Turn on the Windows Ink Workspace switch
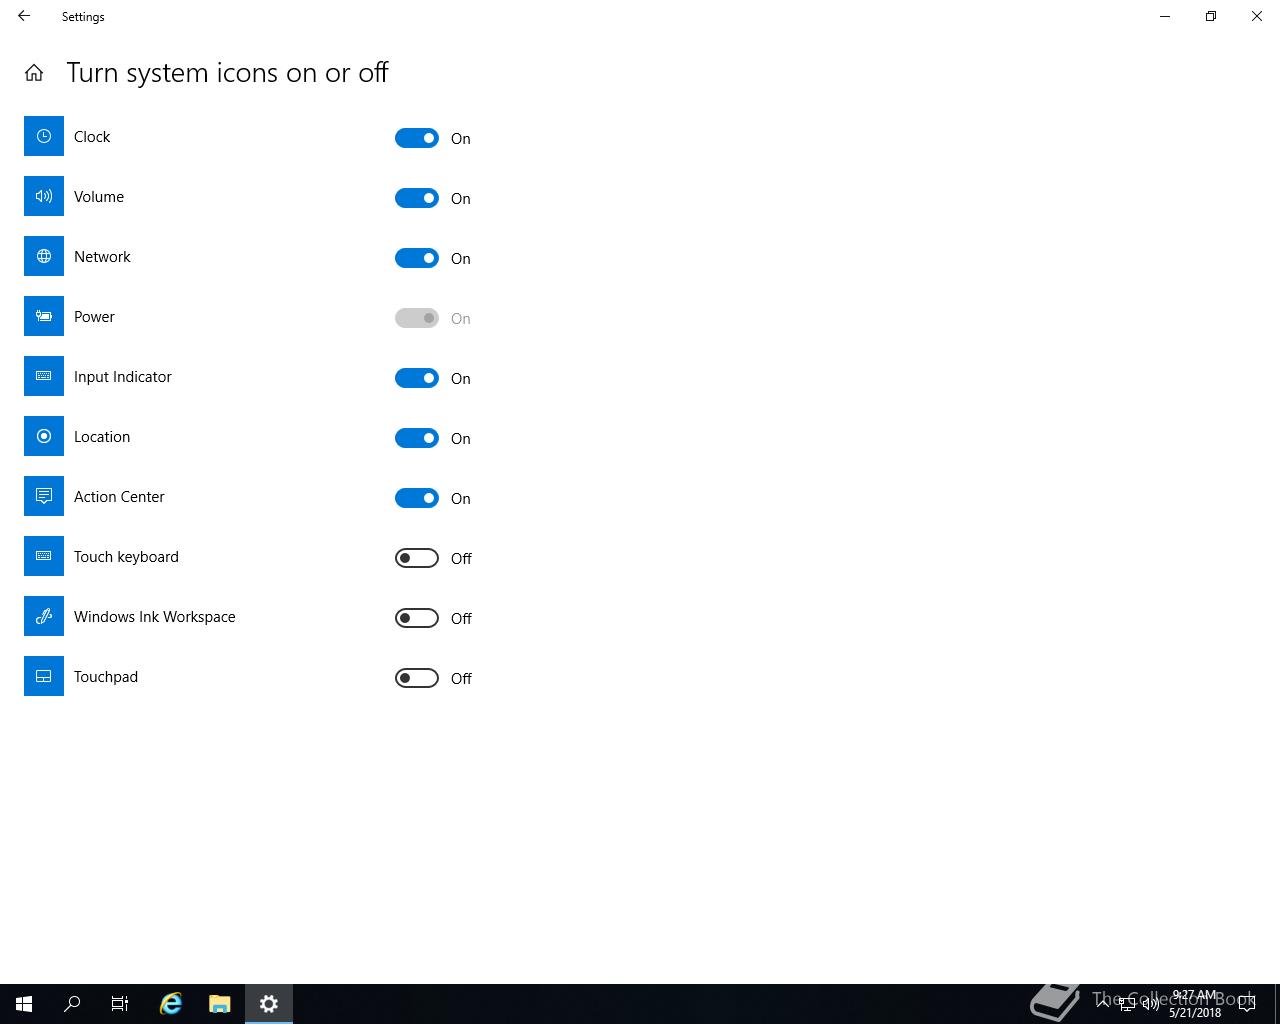 (x=417, y=618)
